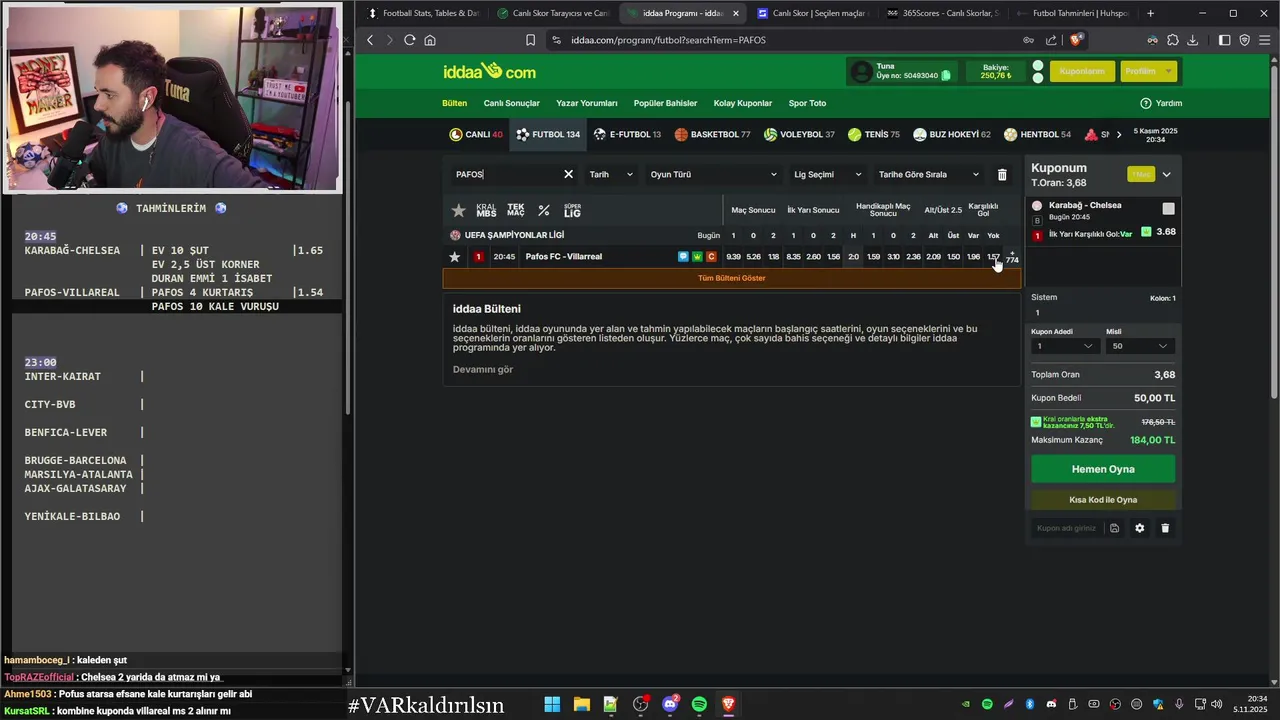Image resolution: width=1280 pixels, height=720 pixels.
Task: Open the blue comment icon on Pafos match
Action: point(683,257)
